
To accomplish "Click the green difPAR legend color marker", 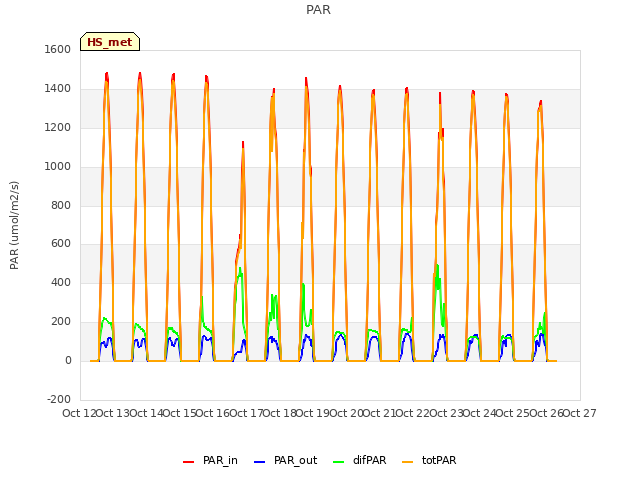I will [339, 462].
